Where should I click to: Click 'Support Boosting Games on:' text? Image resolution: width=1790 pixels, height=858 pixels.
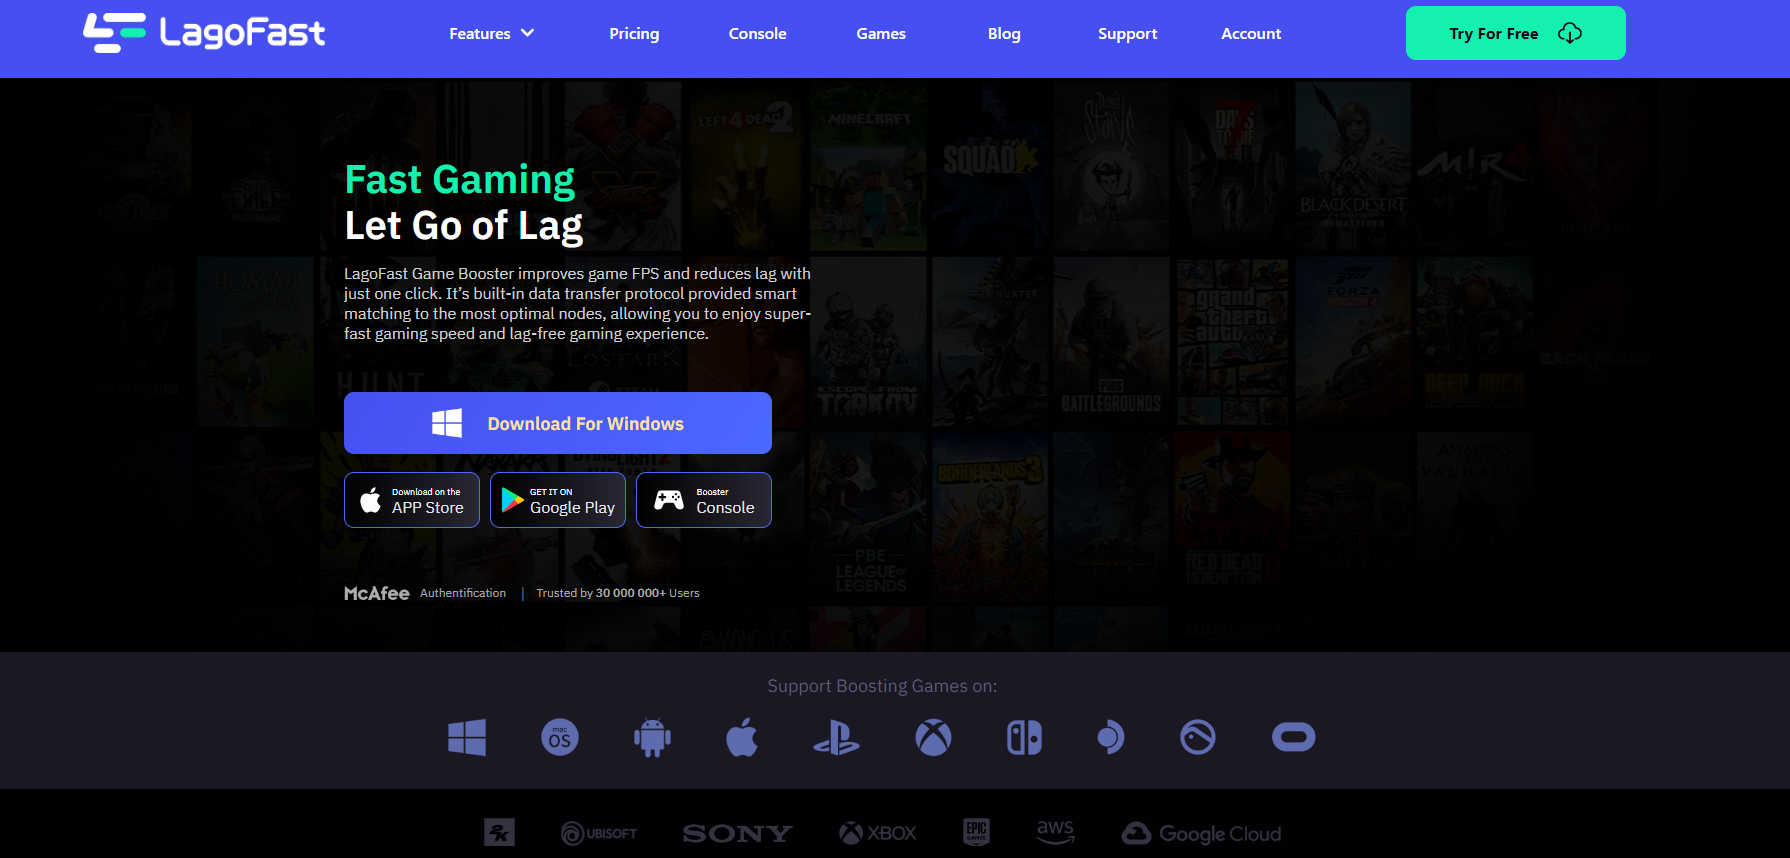pos(882,686)
